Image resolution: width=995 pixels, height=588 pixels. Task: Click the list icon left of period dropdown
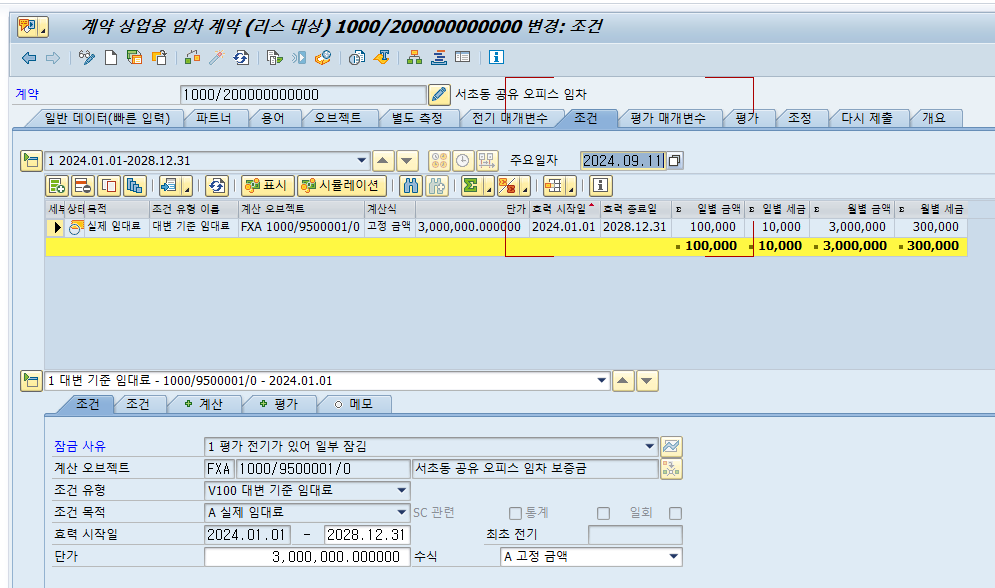[x=31, y=160]
